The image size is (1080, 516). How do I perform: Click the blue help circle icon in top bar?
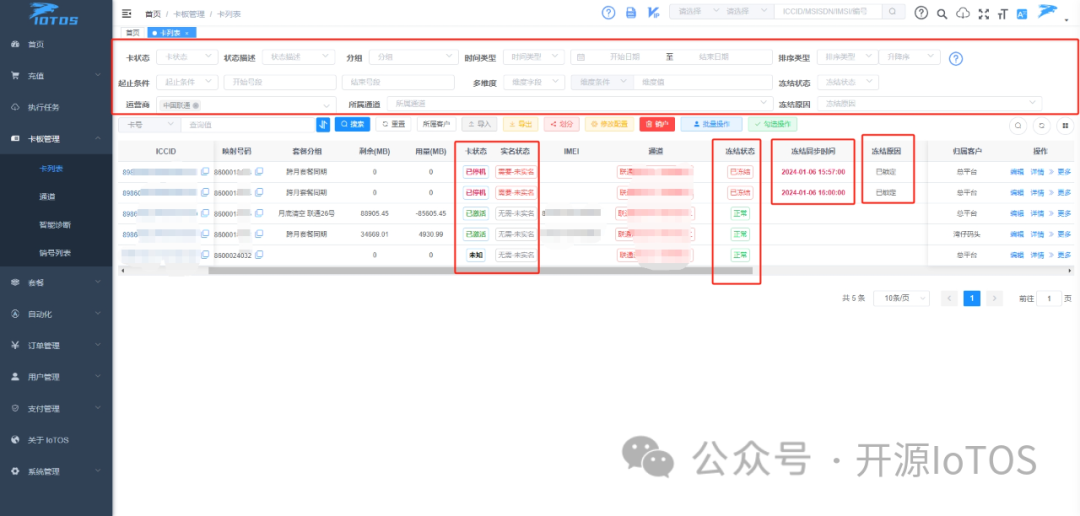pyautogui.click(x=608, y=12)
